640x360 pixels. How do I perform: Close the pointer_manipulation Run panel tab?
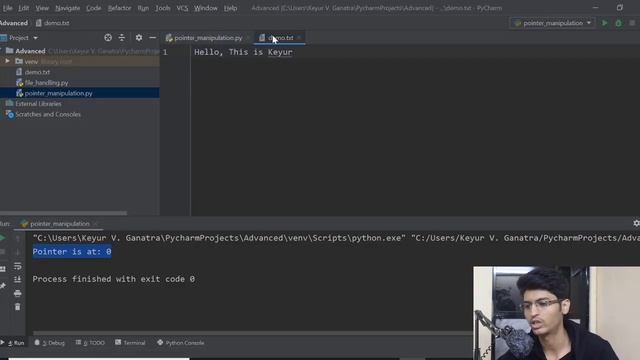click(x=95, y=224)
